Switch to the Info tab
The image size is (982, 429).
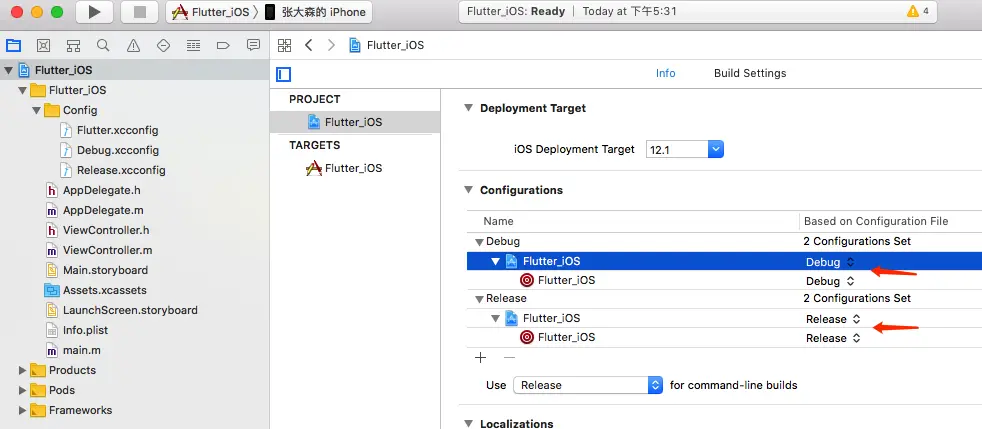click(x=665, y=73)
